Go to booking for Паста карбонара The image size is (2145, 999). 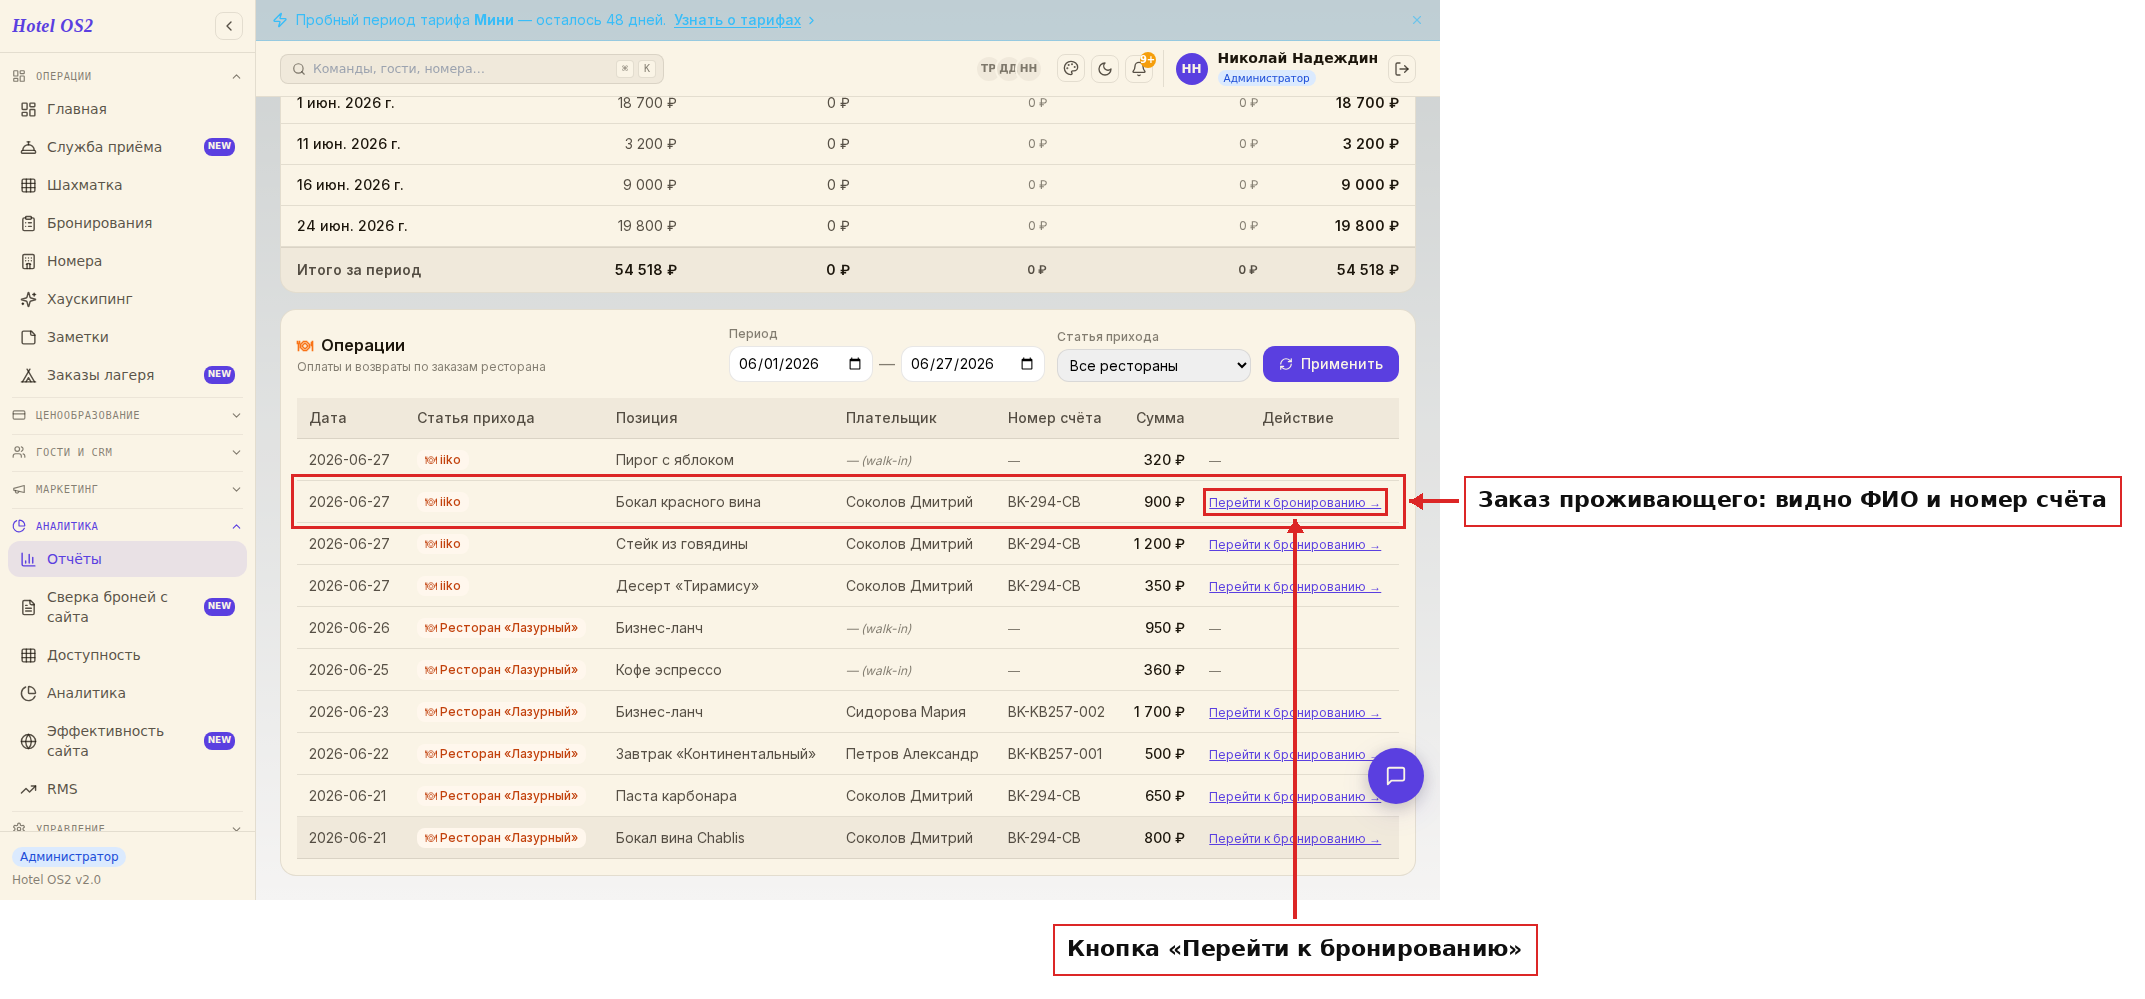click(x=1294, y=797)
